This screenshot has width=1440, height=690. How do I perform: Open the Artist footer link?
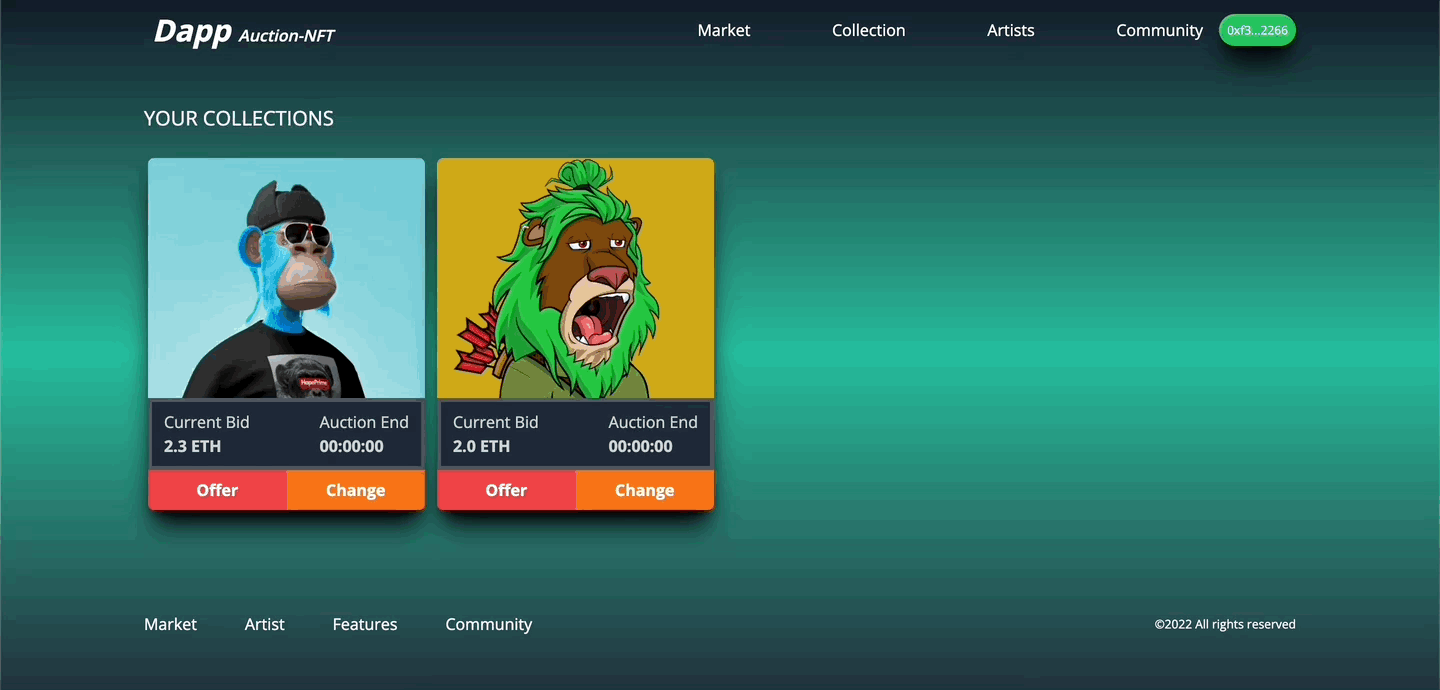[265, 624]
